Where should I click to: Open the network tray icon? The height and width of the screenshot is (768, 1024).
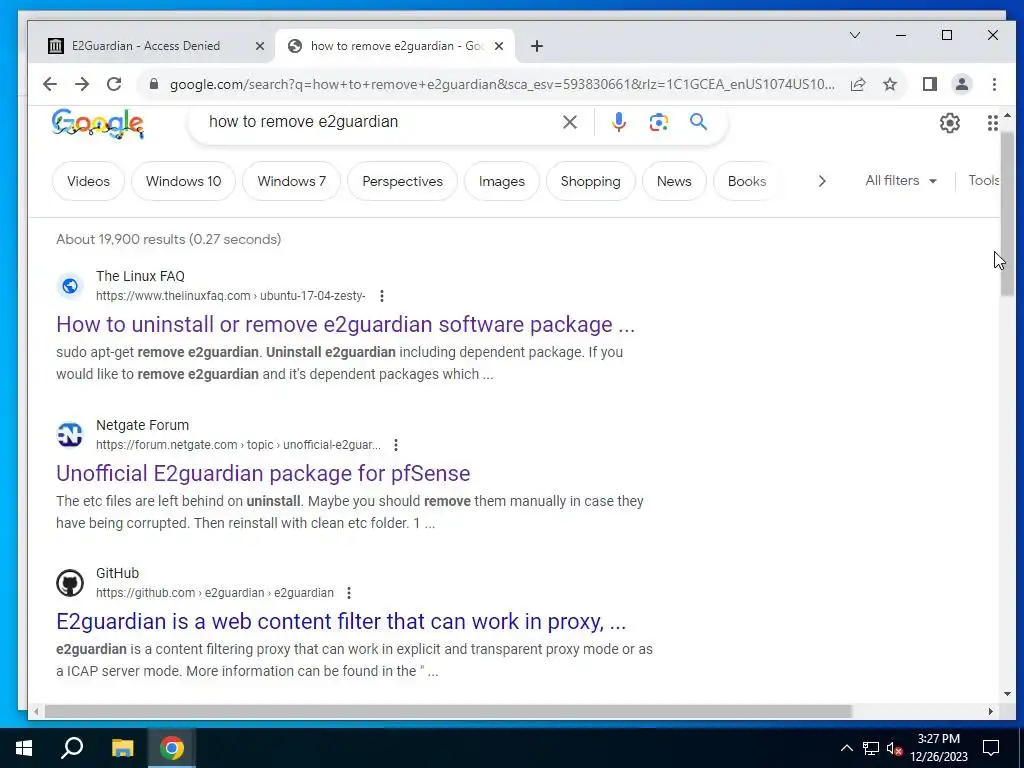(x=871, y=748)
